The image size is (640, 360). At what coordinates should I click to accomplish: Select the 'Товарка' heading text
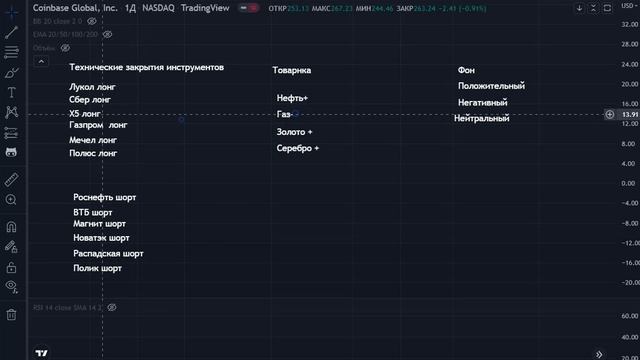pos(292,70)
